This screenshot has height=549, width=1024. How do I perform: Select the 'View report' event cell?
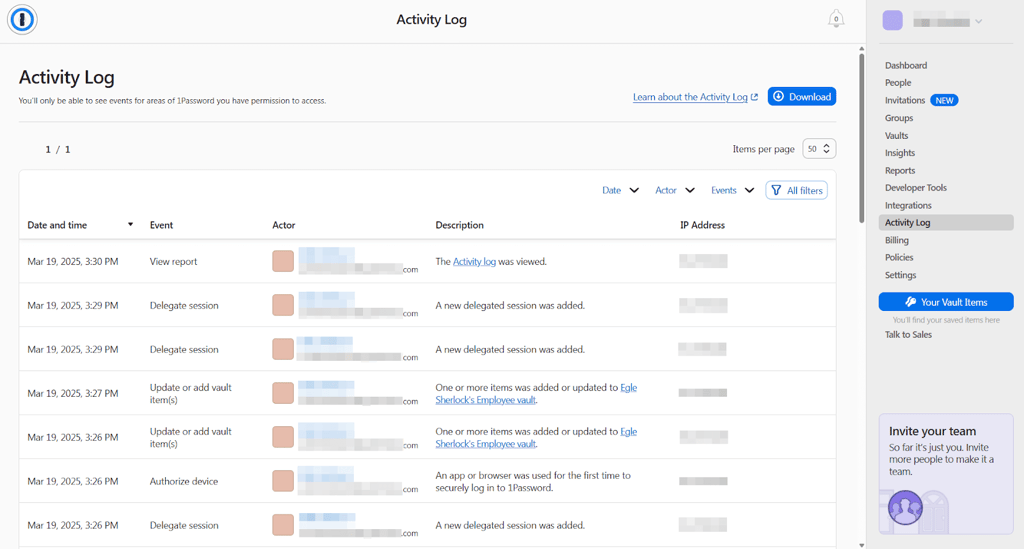[x=173, y=262]
